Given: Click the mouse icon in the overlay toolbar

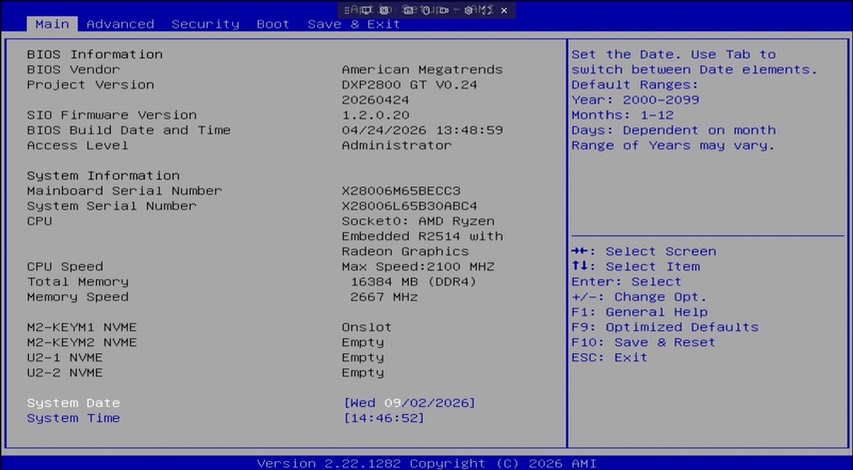Looking at the screenshot, I should click(x=426, y=10).
